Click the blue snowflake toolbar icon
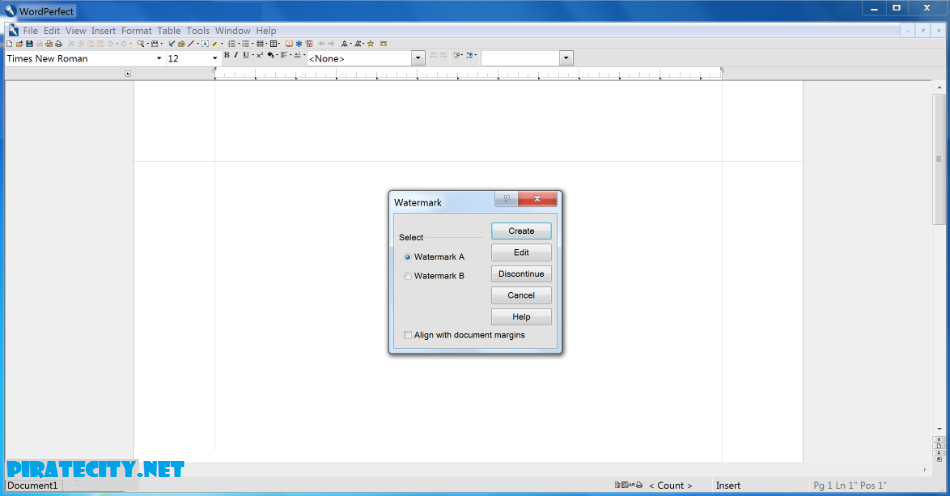Viewport: 950px width, 496px height. 299,44
